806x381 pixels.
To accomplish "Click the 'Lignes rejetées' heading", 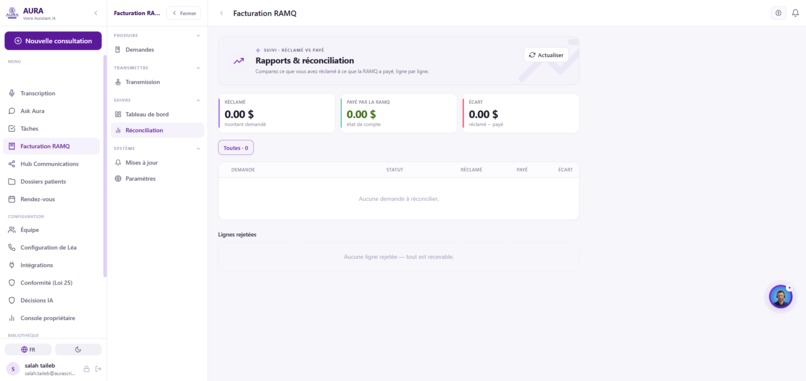I will pos(237,234).
